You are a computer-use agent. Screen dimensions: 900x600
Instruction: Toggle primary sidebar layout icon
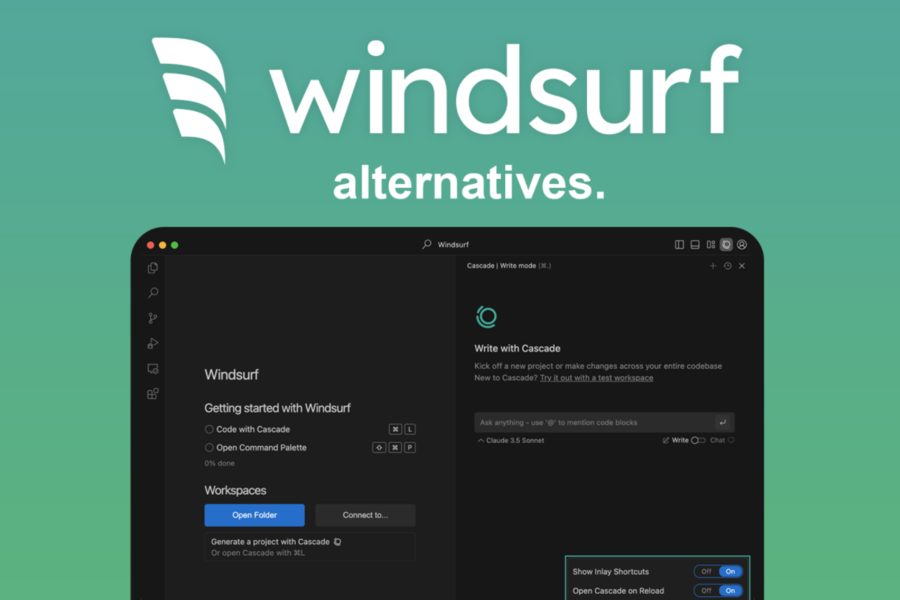(x=679, y=245)
